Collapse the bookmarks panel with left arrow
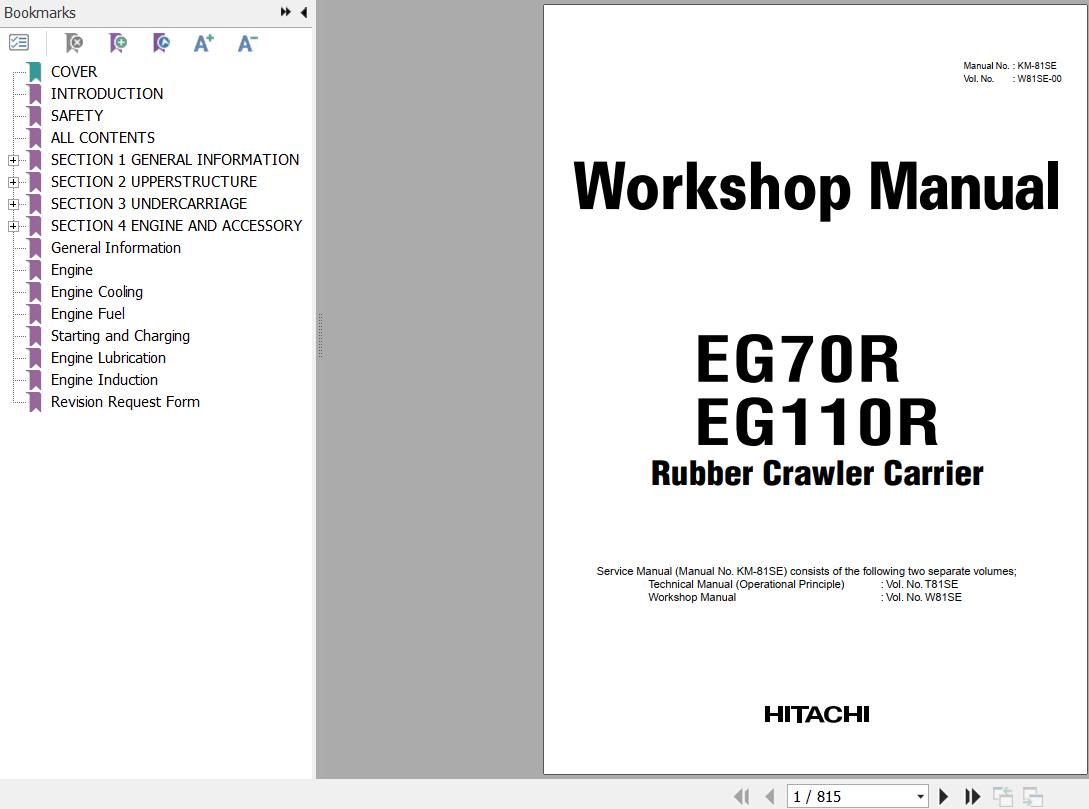This screenshot has width=1089, height=809. 304,12
